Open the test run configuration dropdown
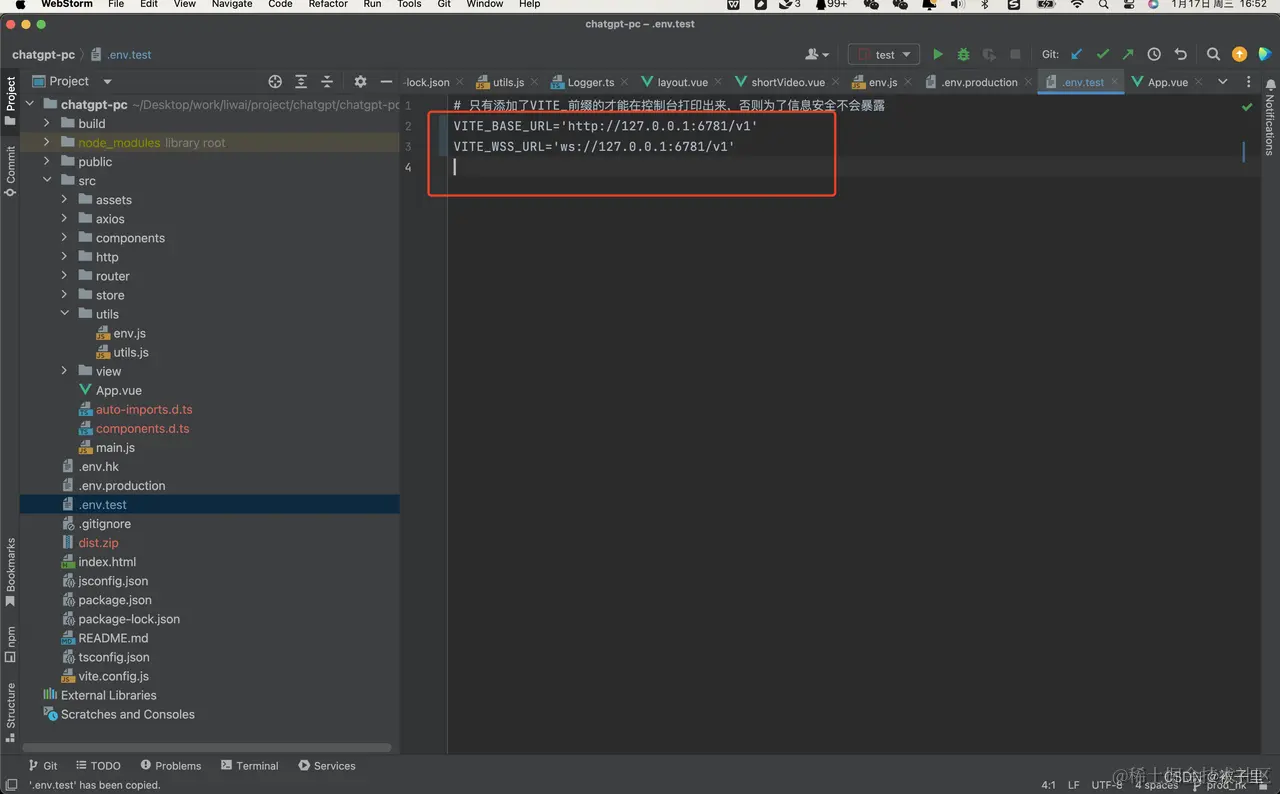1280x794 pixels. point(884,55)
